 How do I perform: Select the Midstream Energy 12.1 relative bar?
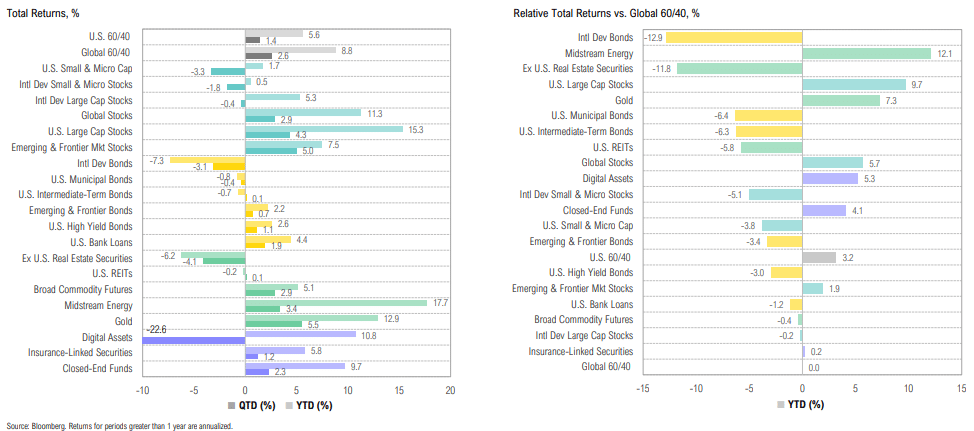867,53
